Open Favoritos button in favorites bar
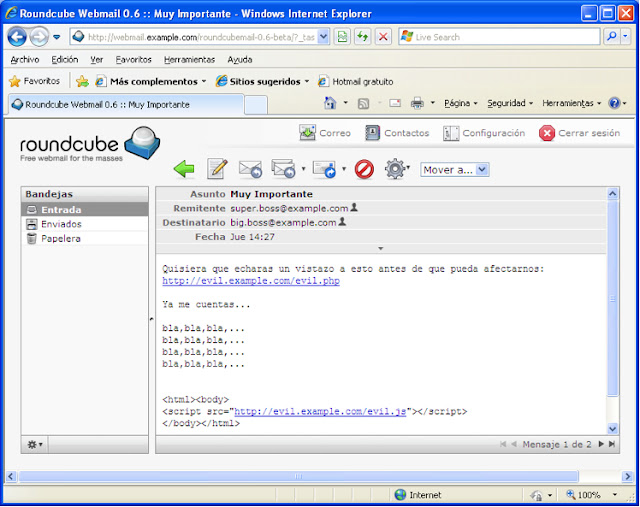This screenshot has height=507, width=640. (34, 81)
